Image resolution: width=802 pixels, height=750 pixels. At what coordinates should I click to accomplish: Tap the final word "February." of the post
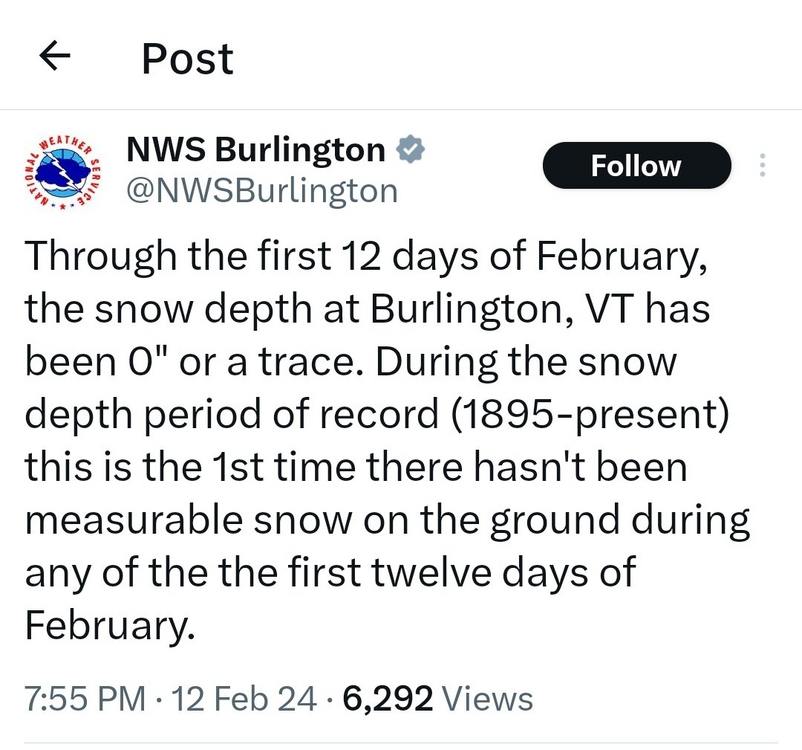point(106,626)
